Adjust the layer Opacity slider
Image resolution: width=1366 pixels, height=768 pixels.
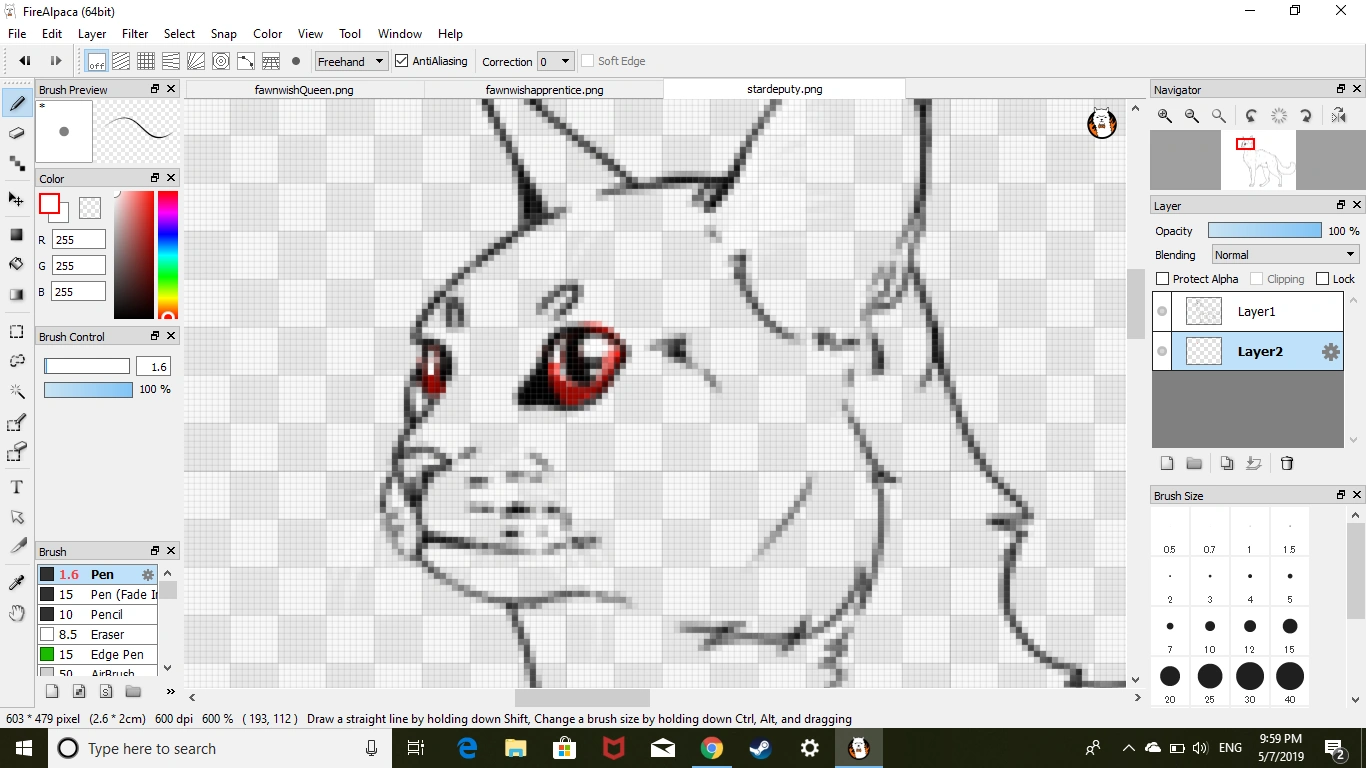[1265, 231]
